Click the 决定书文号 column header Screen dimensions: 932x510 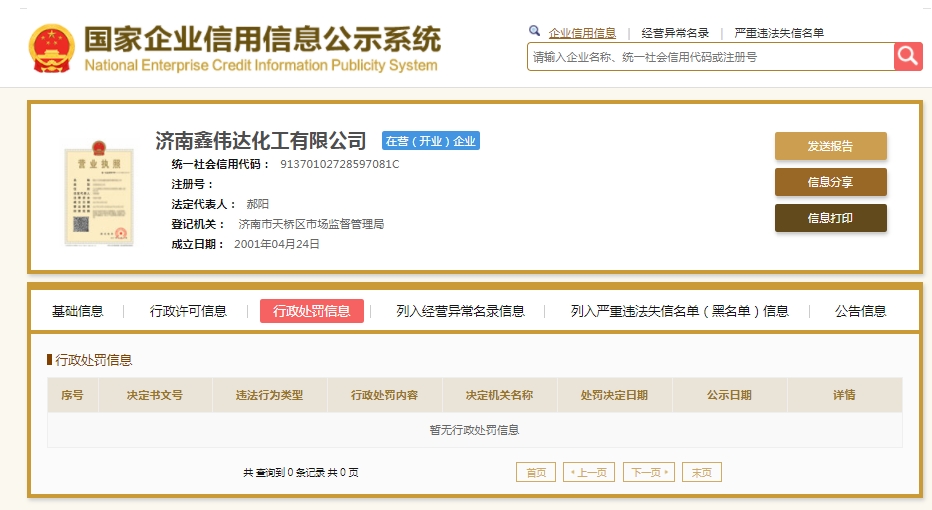[x=155, y=395]
